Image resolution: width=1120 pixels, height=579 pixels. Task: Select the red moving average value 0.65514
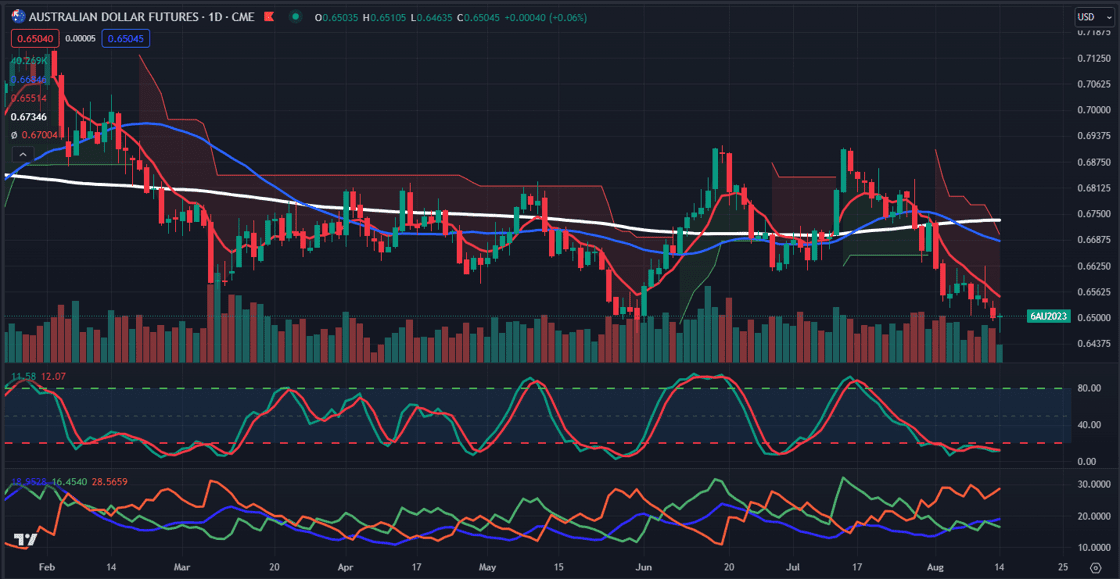[29, 99]
